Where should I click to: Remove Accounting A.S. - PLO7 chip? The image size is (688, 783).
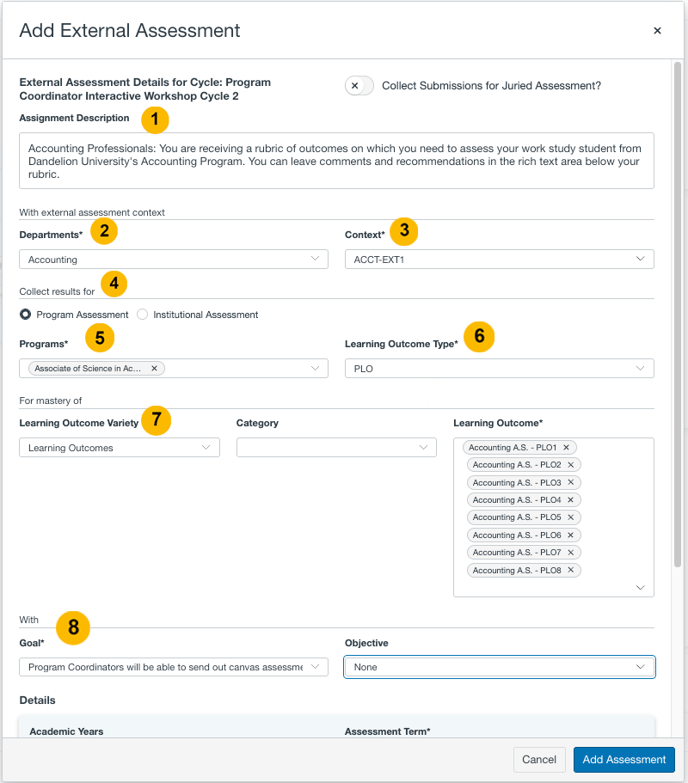tap(571, 552)
